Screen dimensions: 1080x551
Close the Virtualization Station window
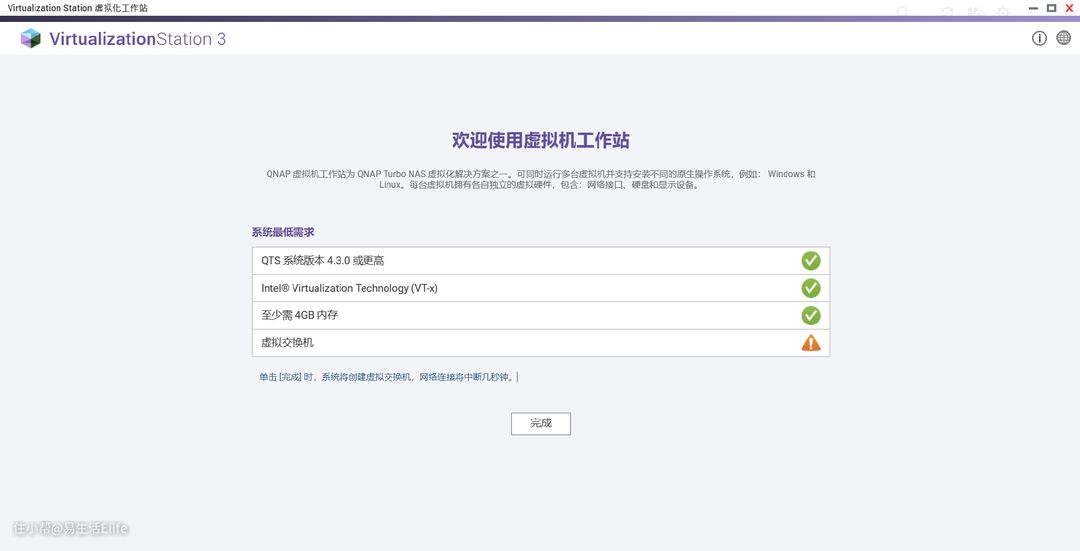1069,8
